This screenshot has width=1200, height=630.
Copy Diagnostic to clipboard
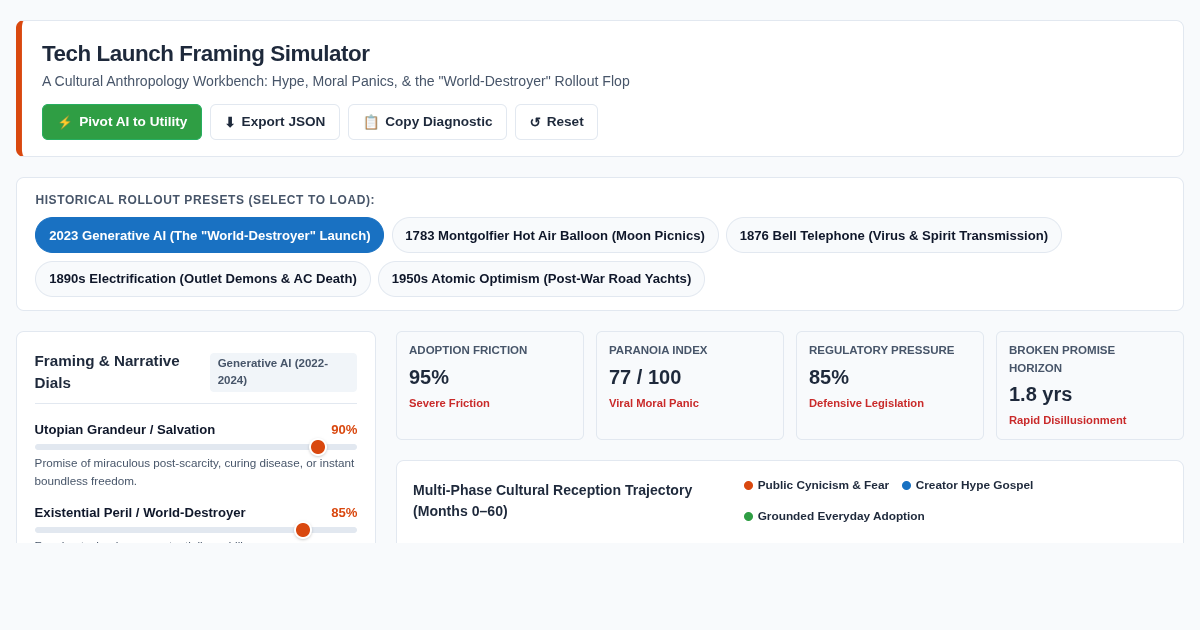(427, 122)
